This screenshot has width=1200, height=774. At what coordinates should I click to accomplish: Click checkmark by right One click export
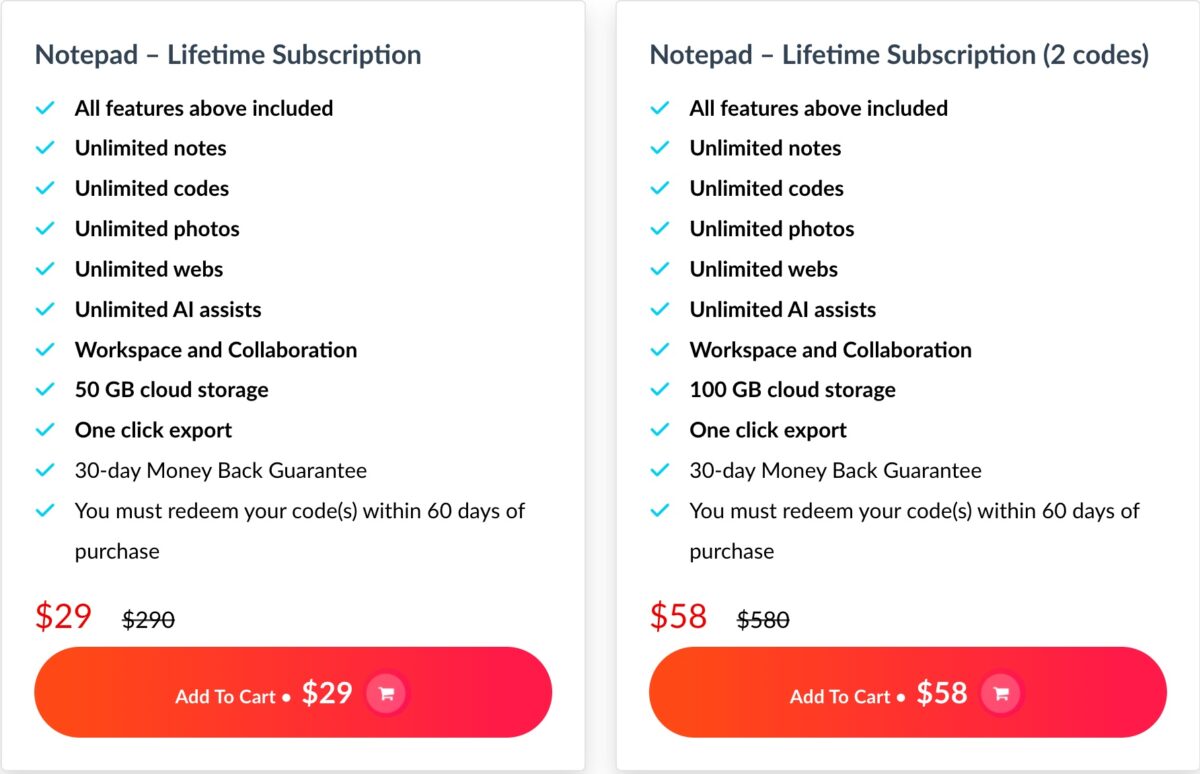click(x=660, y=429)
